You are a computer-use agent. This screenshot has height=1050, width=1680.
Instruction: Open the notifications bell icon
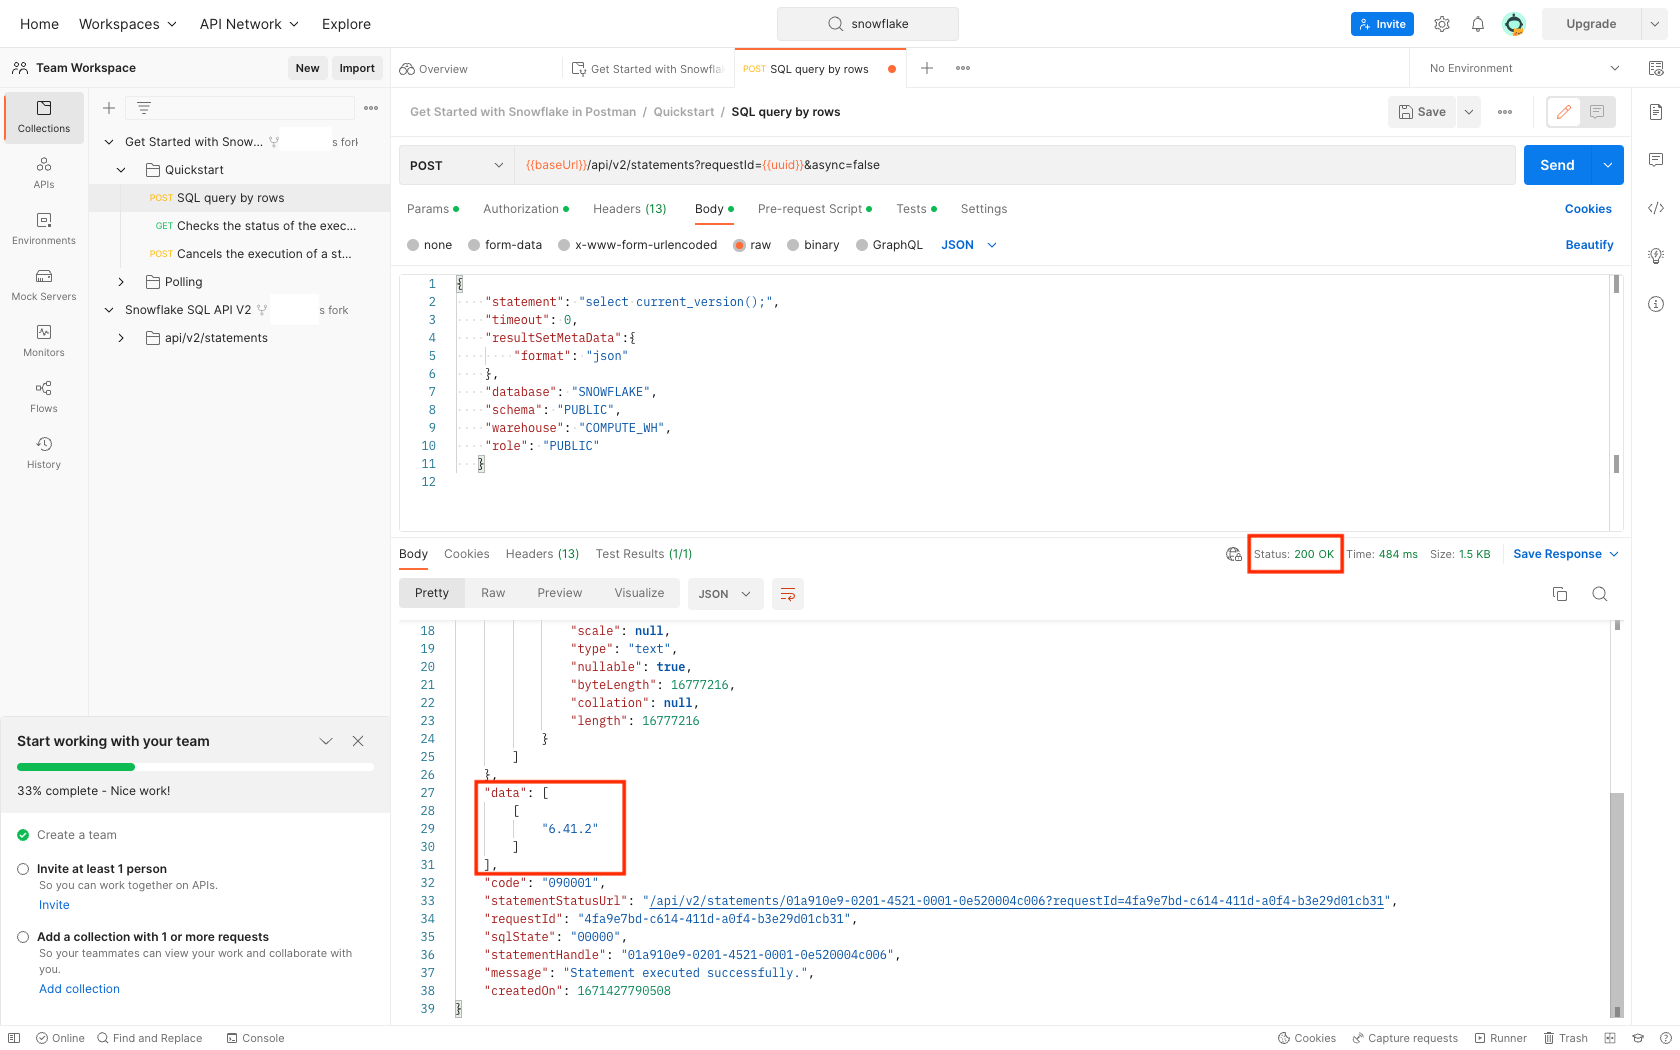1477,24
